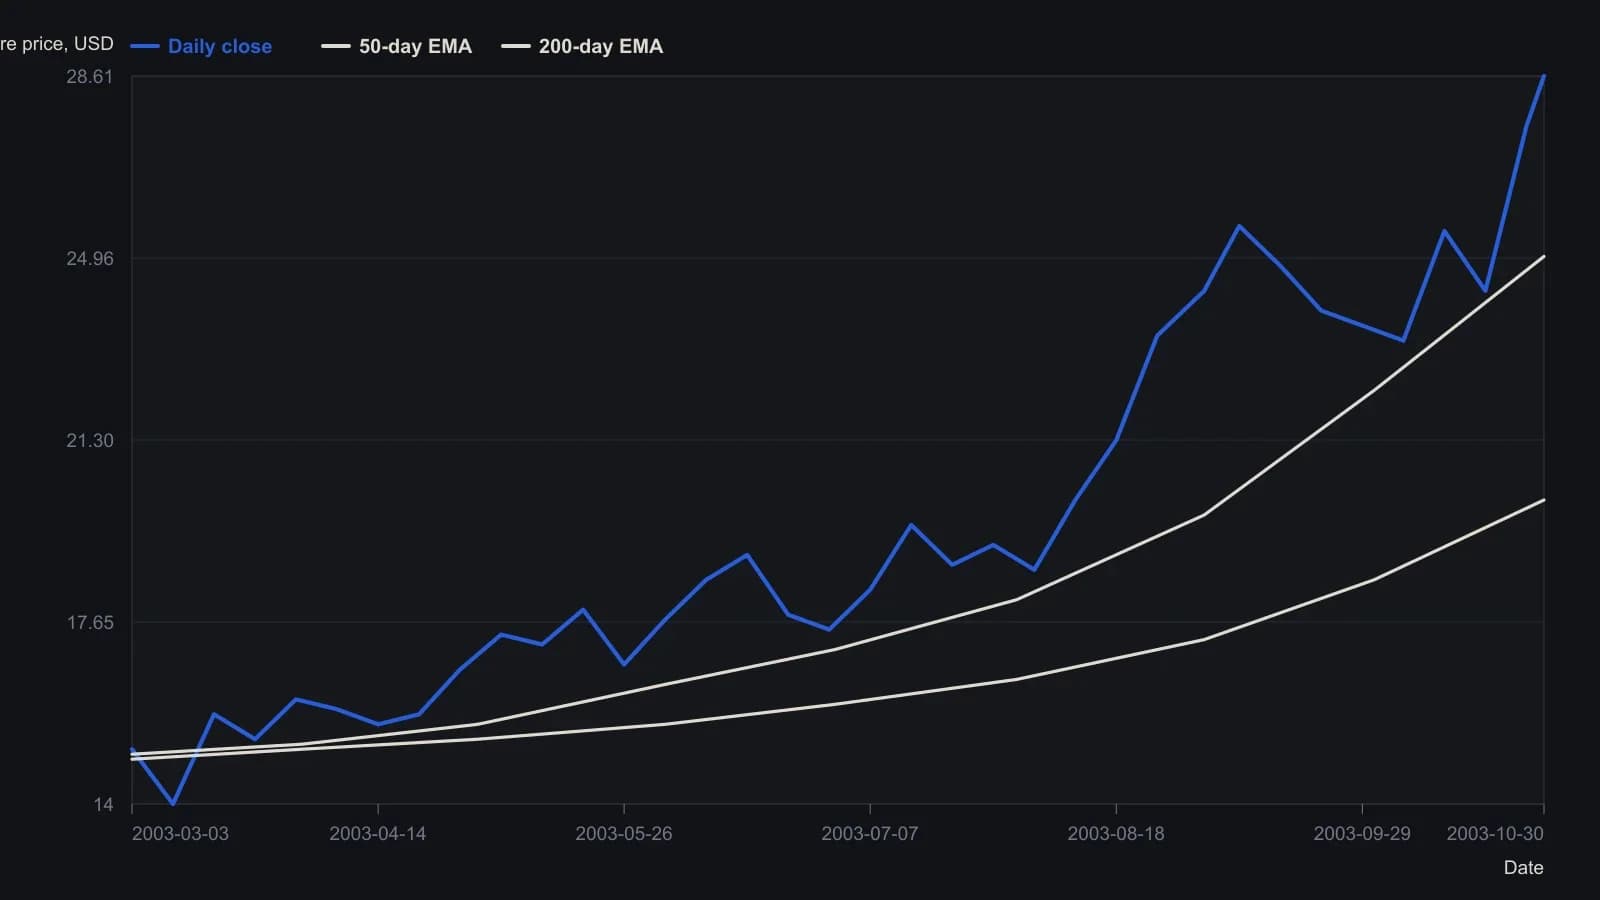Select the 21.30 y-axis tick label
Image resolution: width=1600 pixels, height=900 pixels.
pos(90,441)
